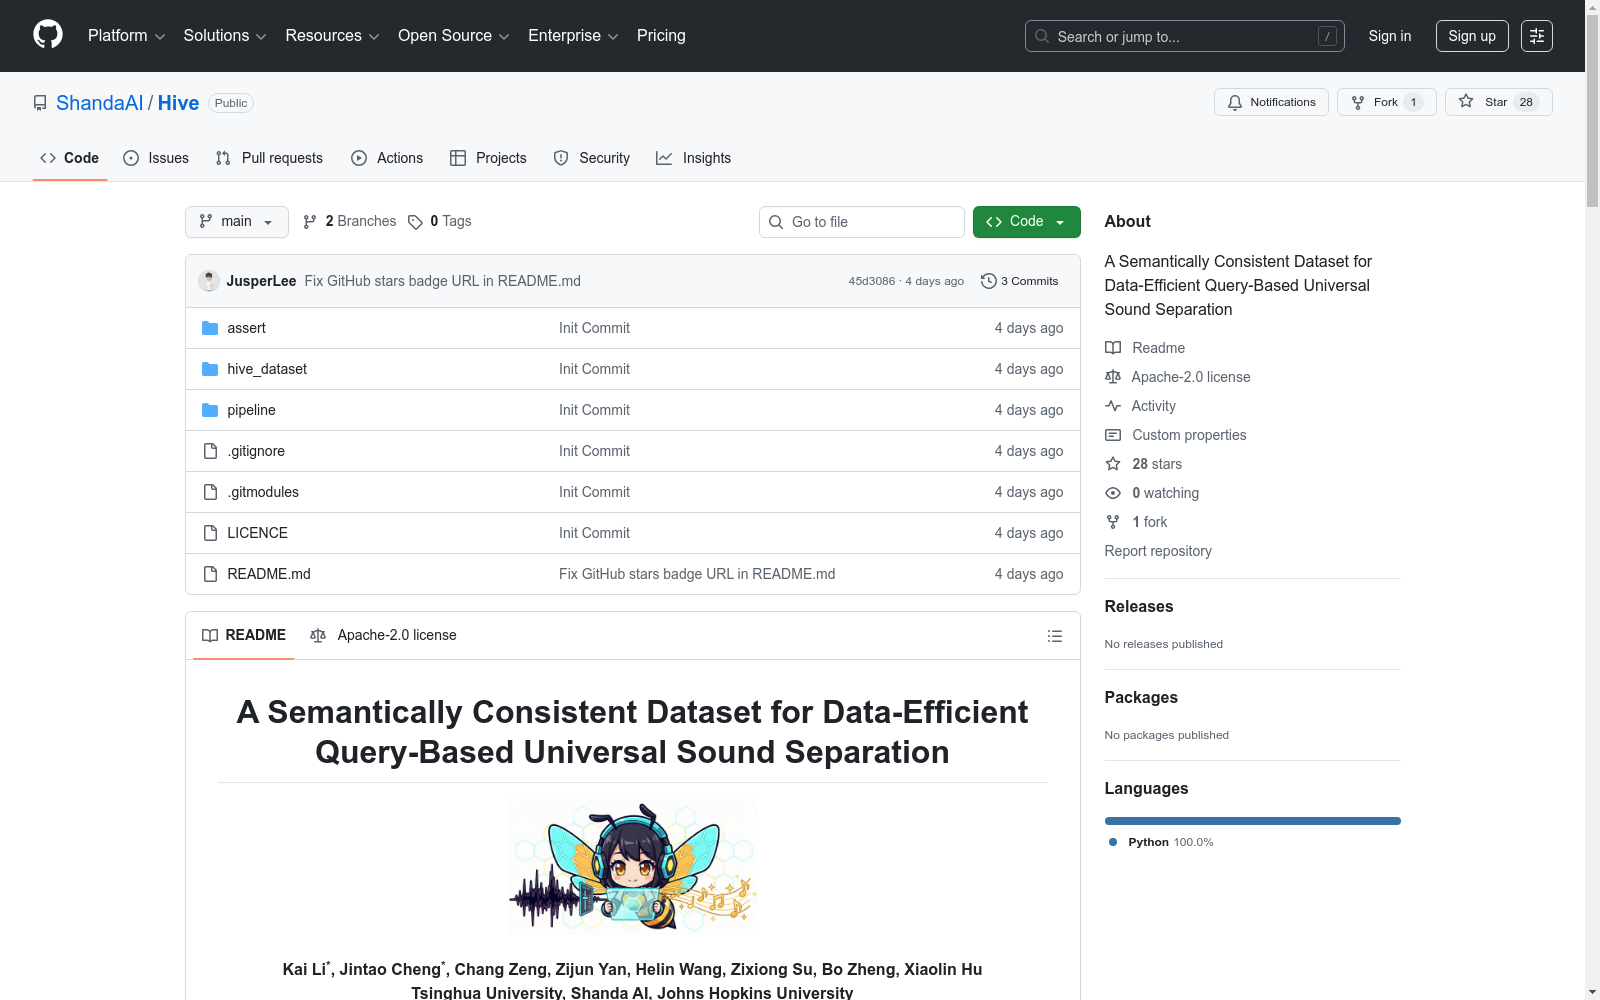
Task: Open the GitHub homepage logo
Action: [x=48, y=35]
